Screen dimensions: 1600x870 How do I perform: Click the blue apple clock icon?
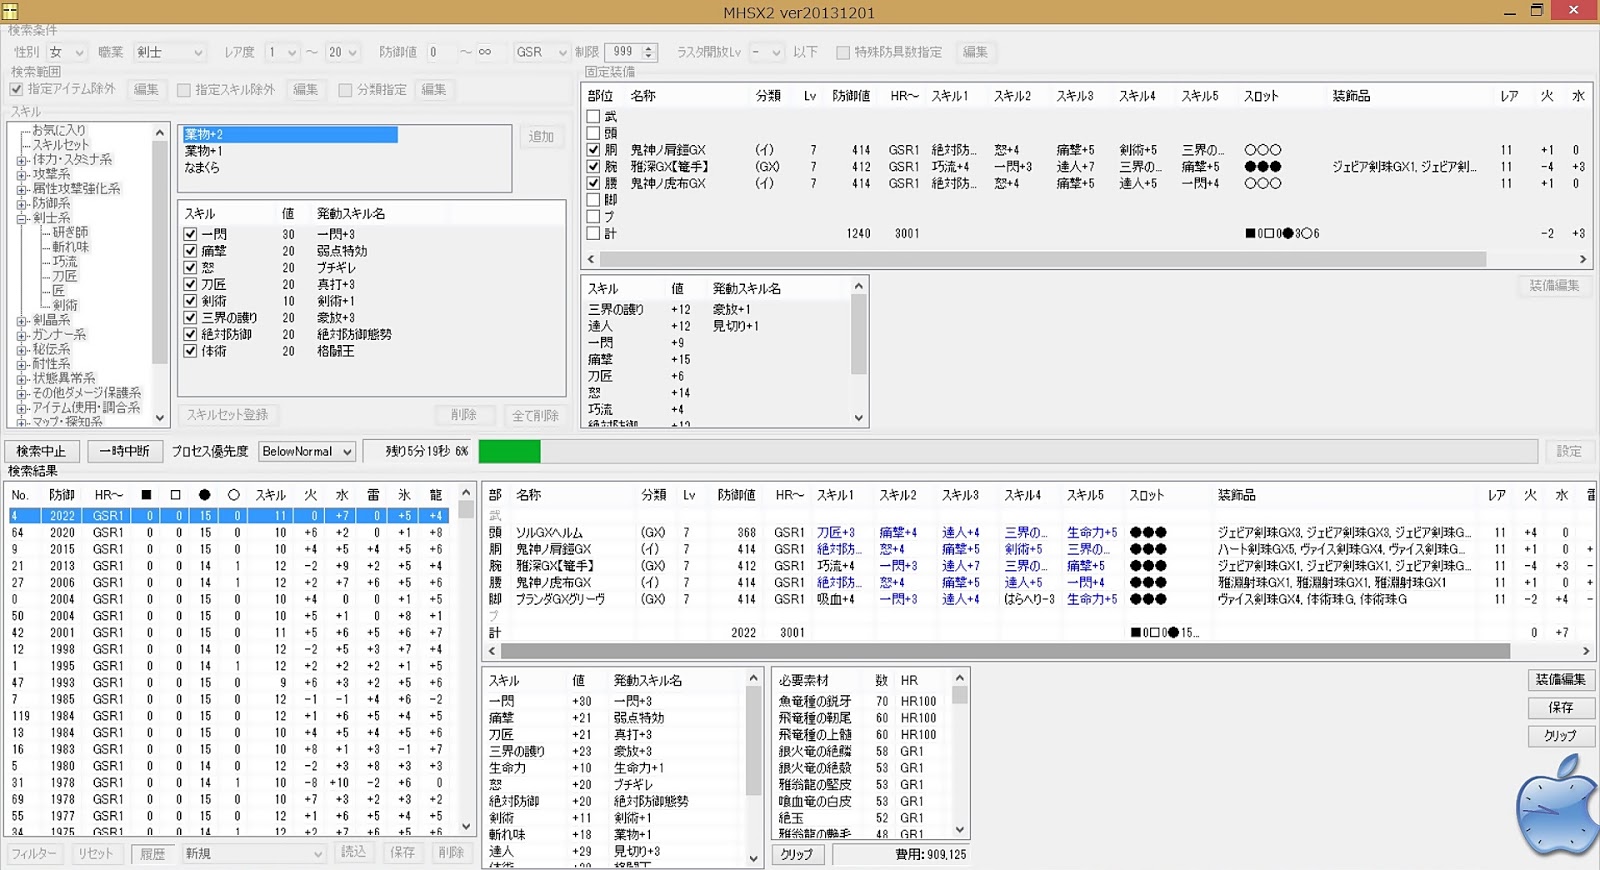(1557, 805)
